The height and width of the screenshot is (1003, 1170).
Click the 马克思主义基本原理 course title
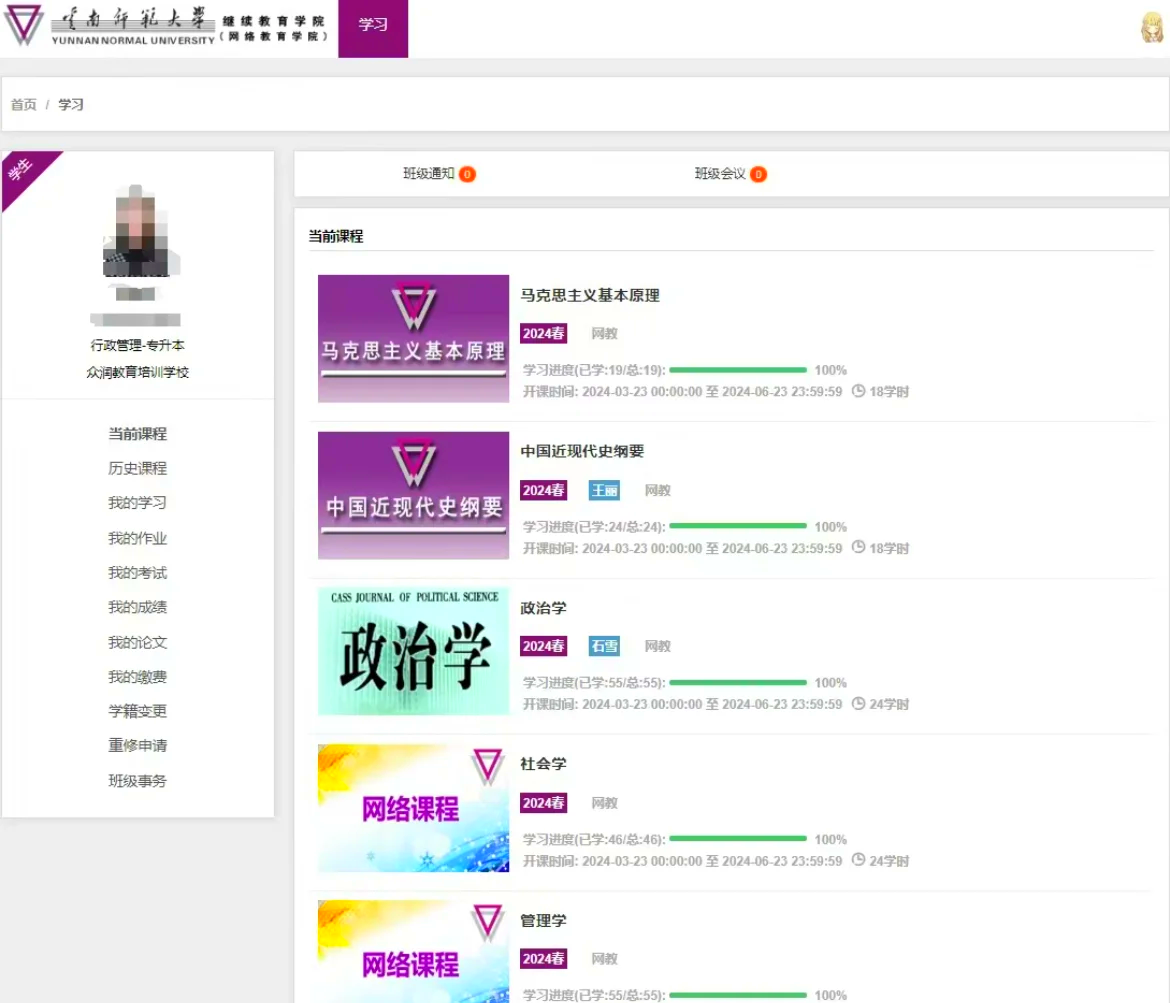coord(589,295)
